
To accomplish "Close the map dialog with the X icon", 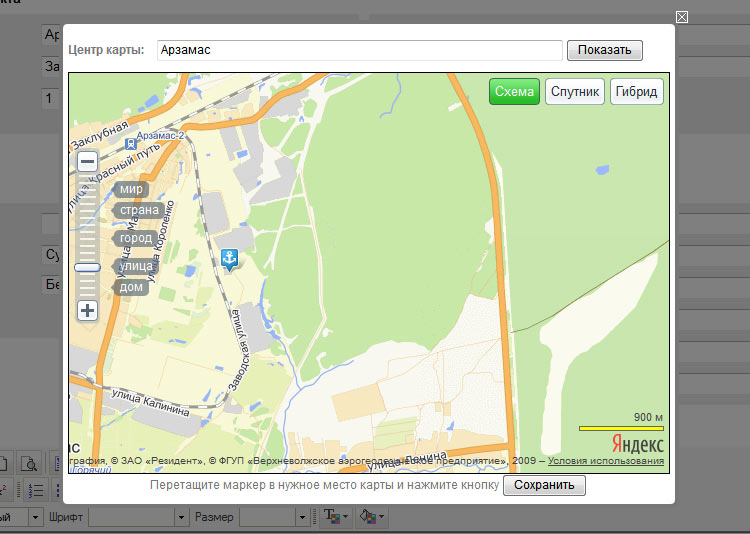I will point(682,17).
